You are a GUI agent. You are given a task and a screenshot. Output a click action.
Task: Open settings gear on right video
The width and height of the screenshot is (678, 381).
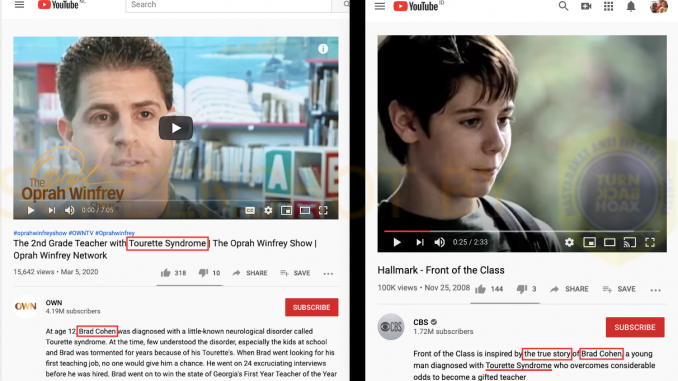click(x=569, y=242)
